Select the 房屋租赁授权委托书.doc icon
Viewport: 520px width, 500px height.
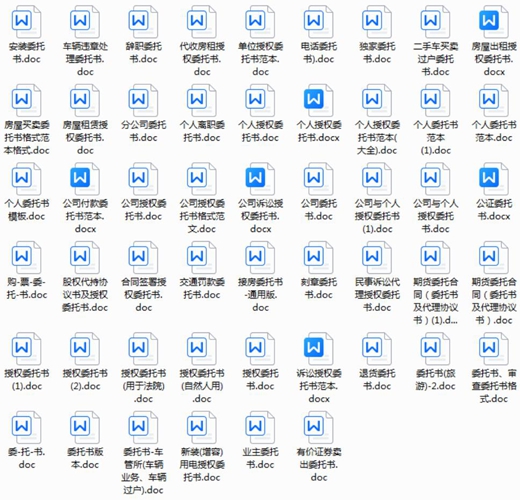coord(85,100)
